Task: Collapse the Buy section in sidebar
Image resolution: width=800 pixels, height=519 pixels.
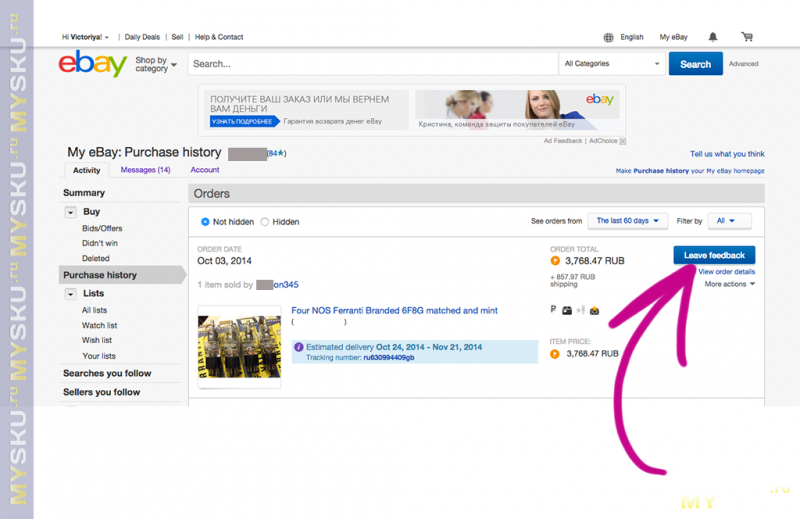Action: click(x=70, y=212)
